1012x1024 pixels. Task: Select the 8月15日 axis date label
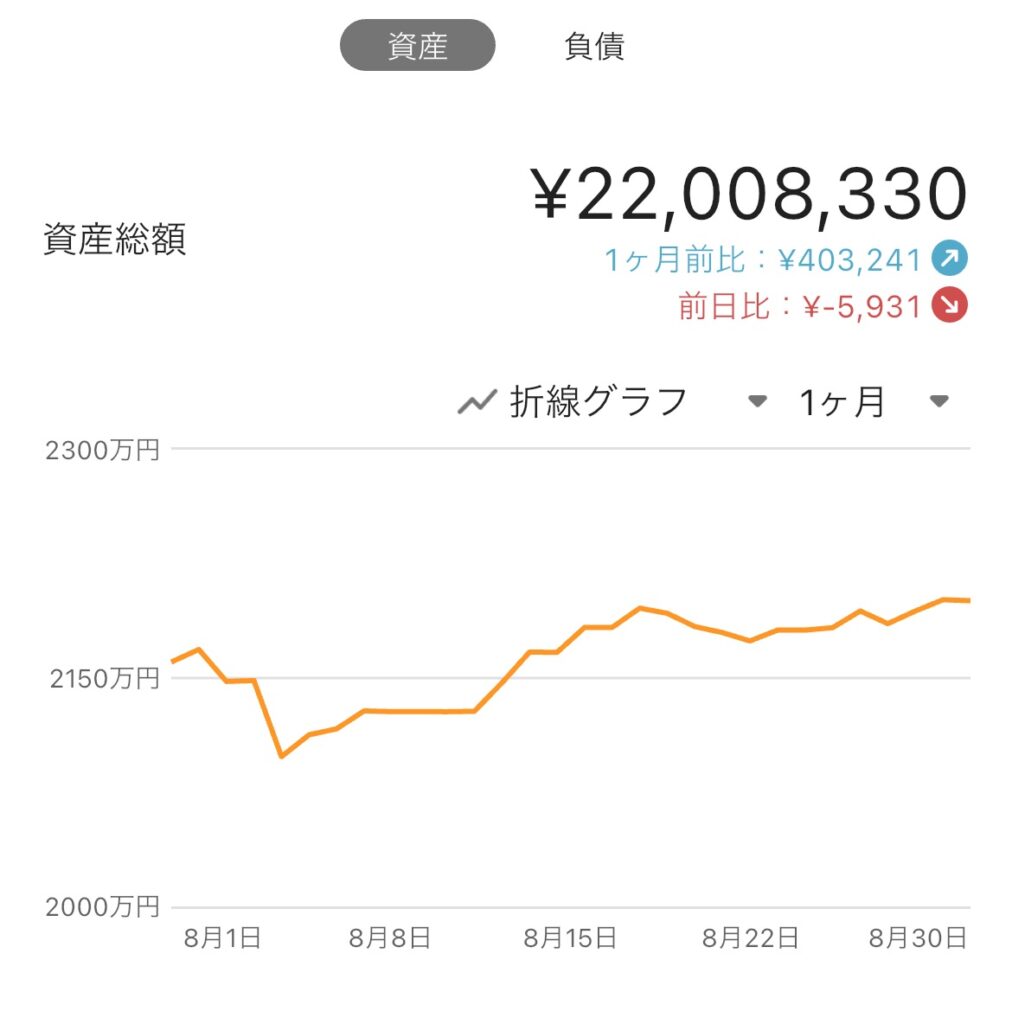(x=570, y=938)
